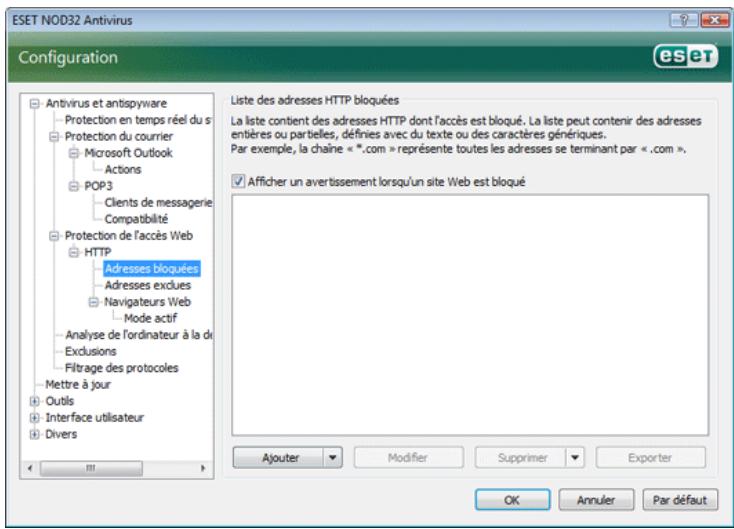Select Interface utilisateur tree item

(94, 418)
